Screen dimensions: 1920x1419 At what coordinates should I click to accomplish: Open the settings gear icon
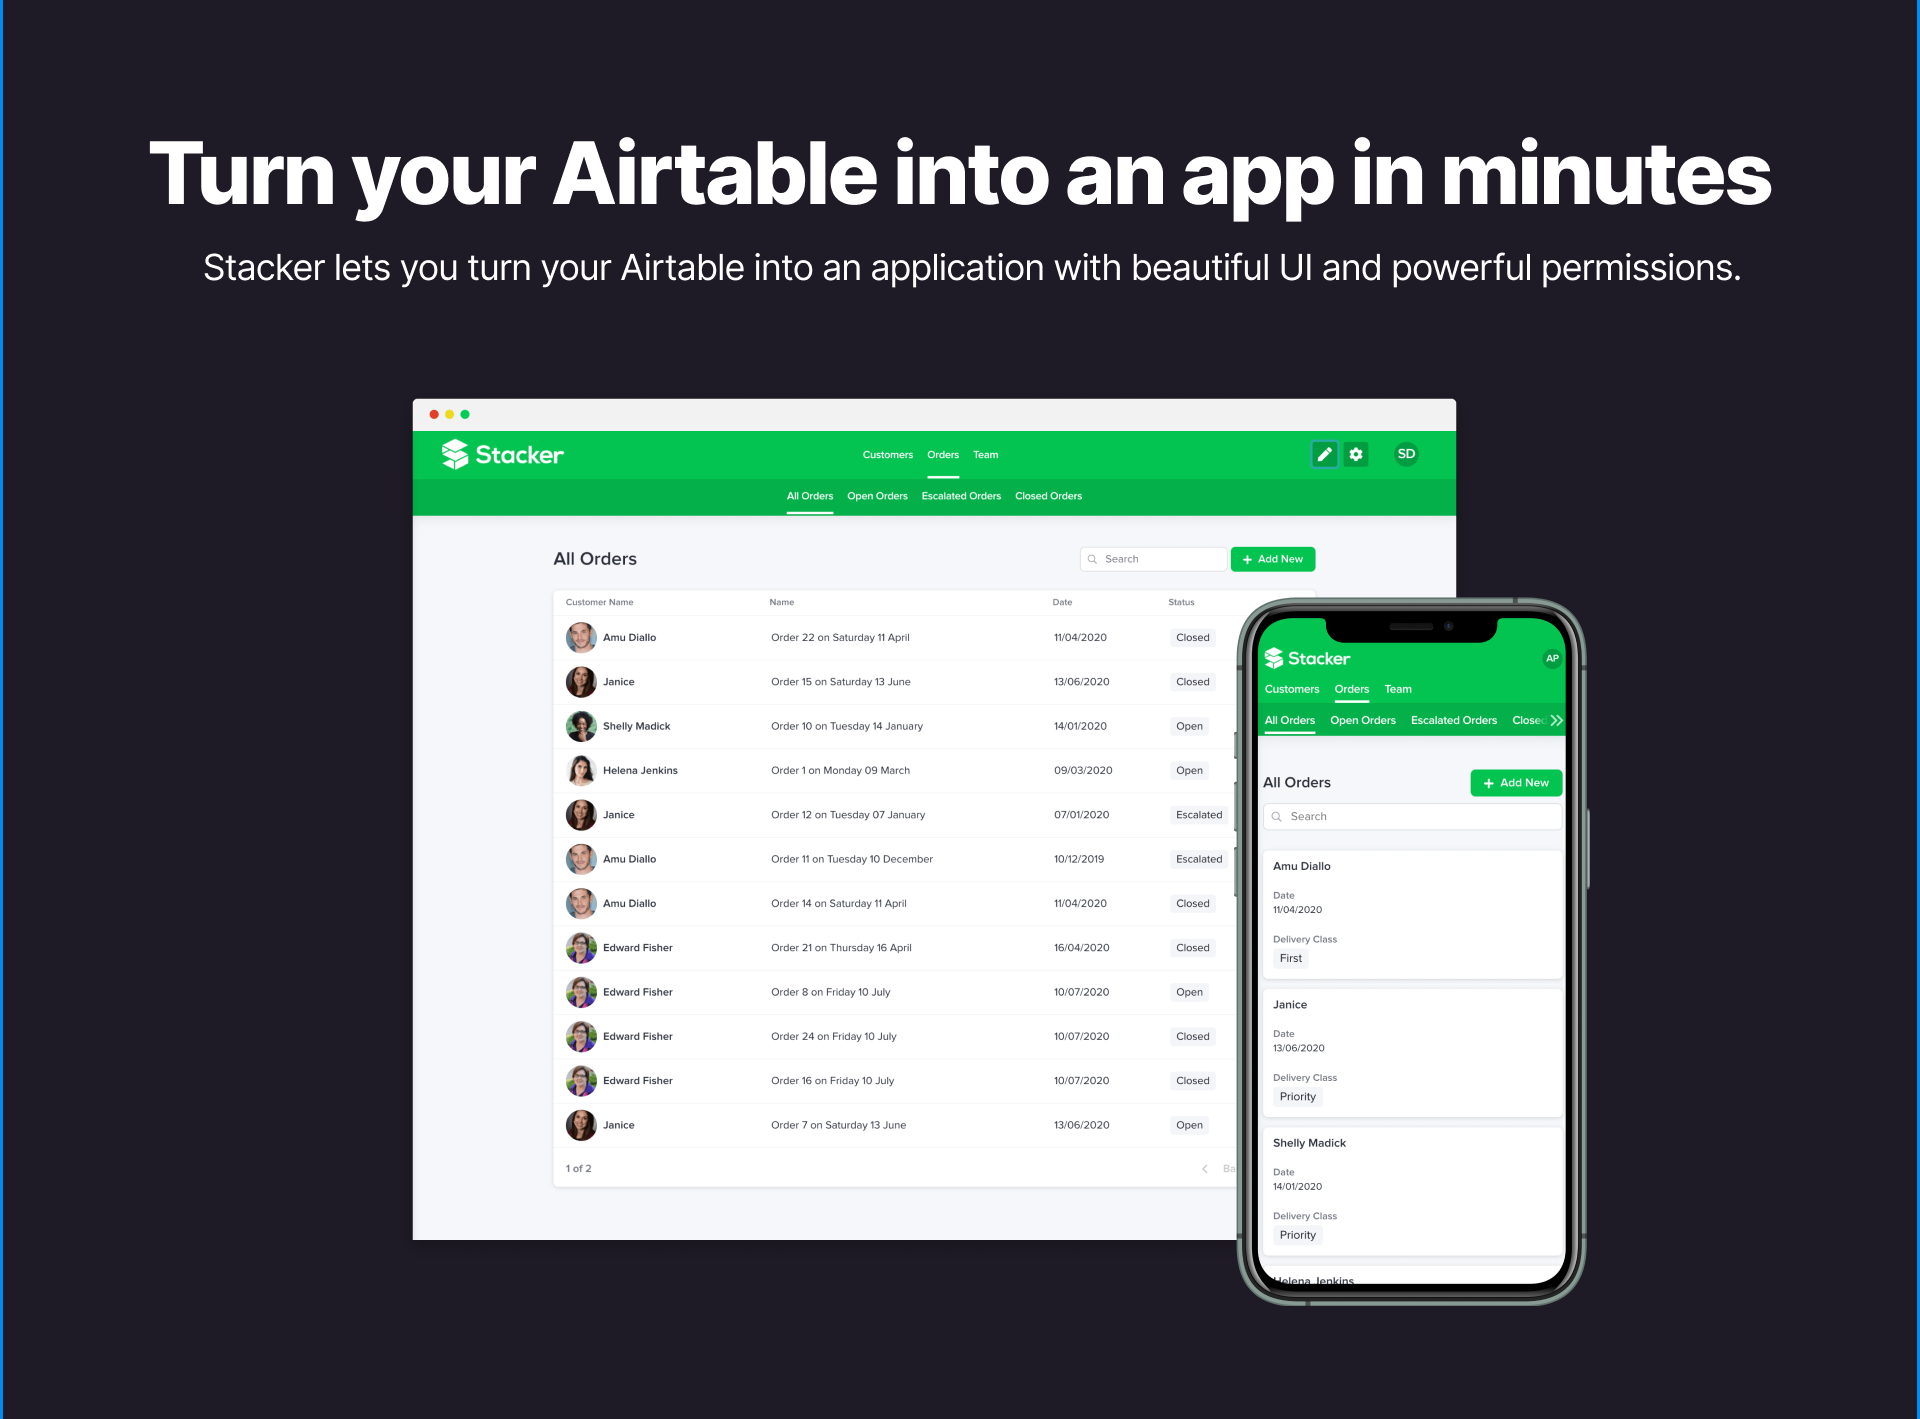coord(1355,455)
